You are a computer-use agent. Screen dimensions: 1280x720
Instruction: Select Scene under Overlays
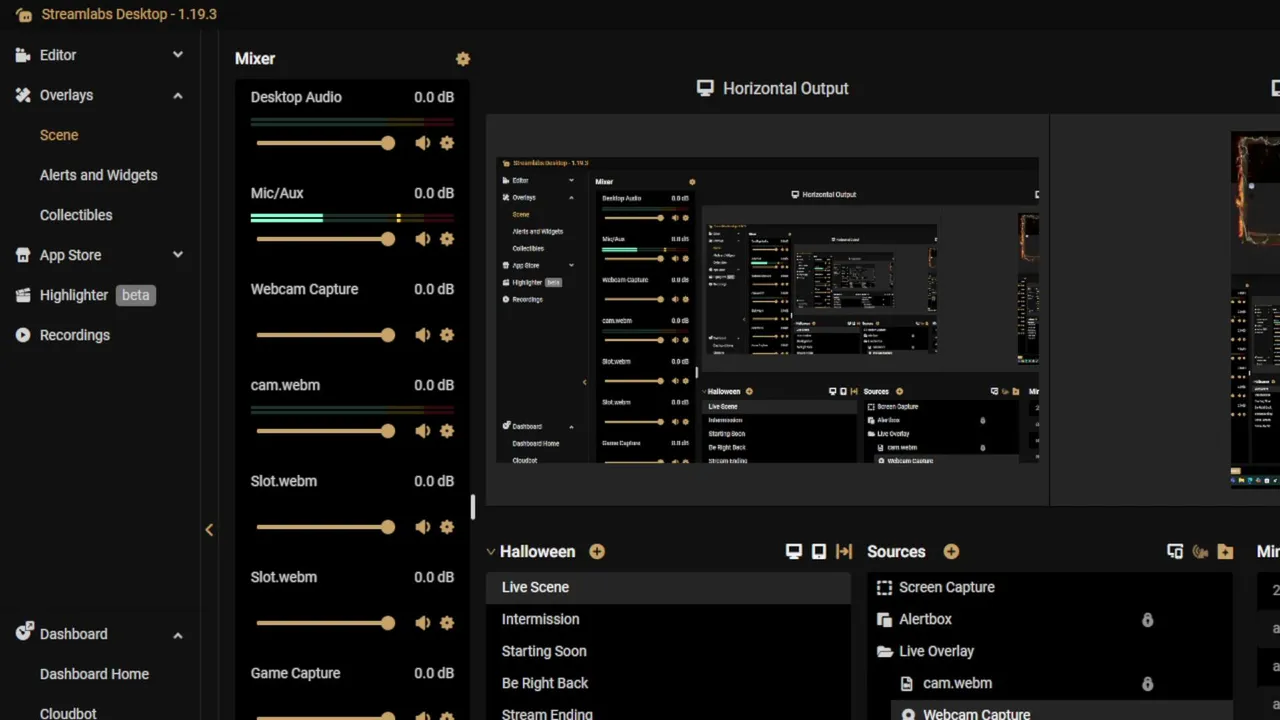click(59, 135)
